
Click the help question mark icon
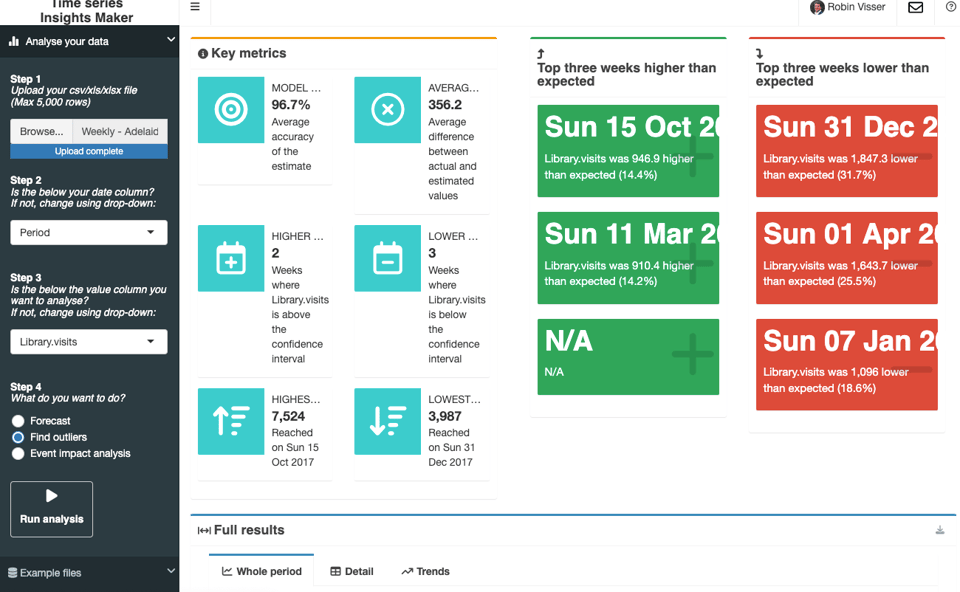pyautogui.click(x=950, y=7)
